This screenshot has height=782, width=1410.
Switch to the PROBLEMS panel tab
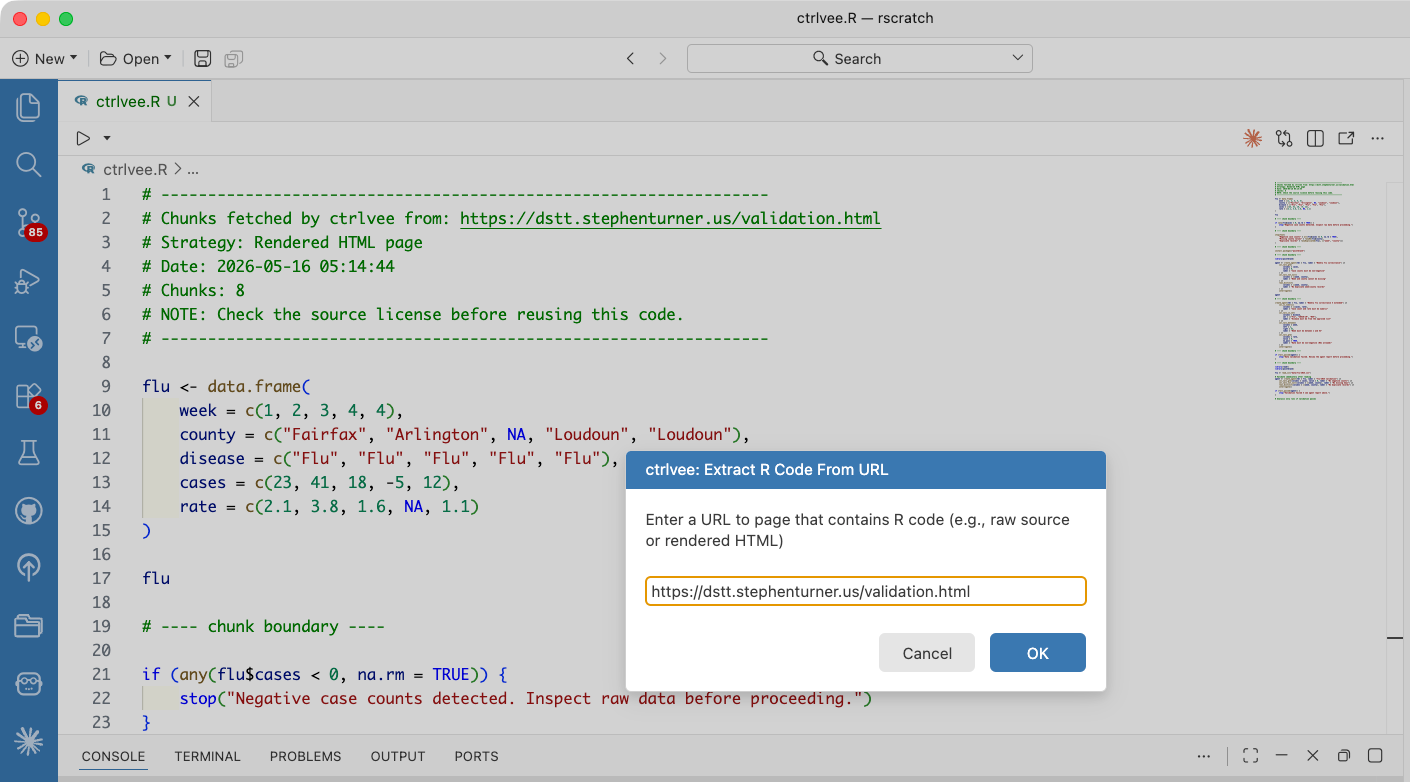pyautogui.click(x=305, y=756)
